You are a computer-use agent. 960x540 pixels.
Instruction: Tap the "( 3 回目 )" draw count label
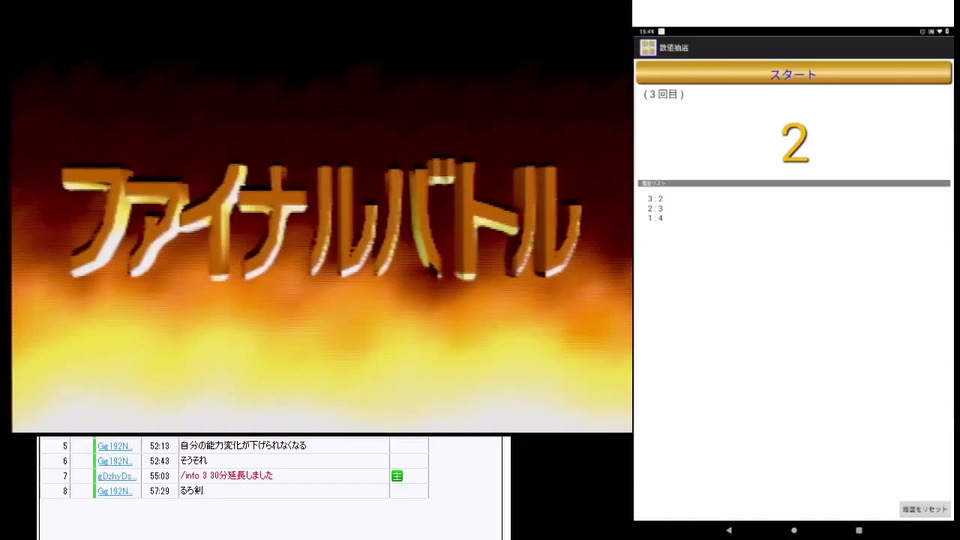click(664, 94)
